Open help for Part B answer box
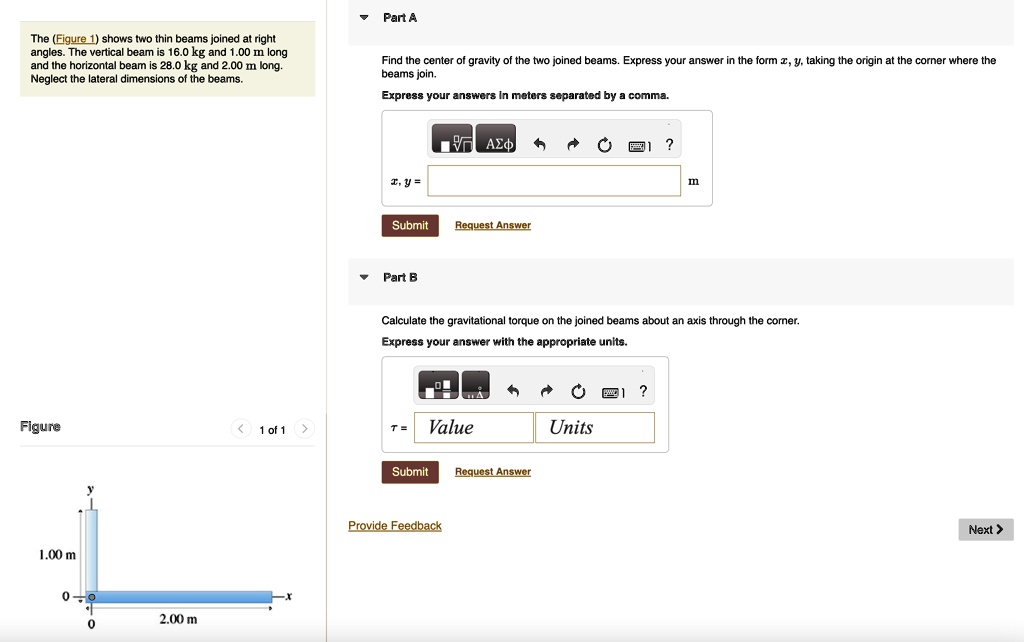Screen dimensions: 1024x642 (x=643, y=391)
